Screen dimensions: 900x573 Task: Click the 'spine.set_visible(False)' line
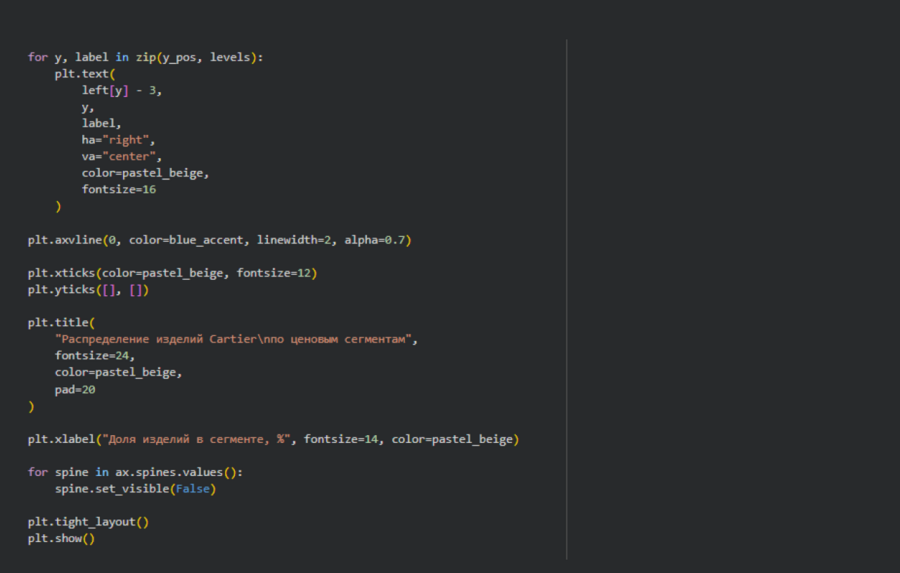pos(135,489)
